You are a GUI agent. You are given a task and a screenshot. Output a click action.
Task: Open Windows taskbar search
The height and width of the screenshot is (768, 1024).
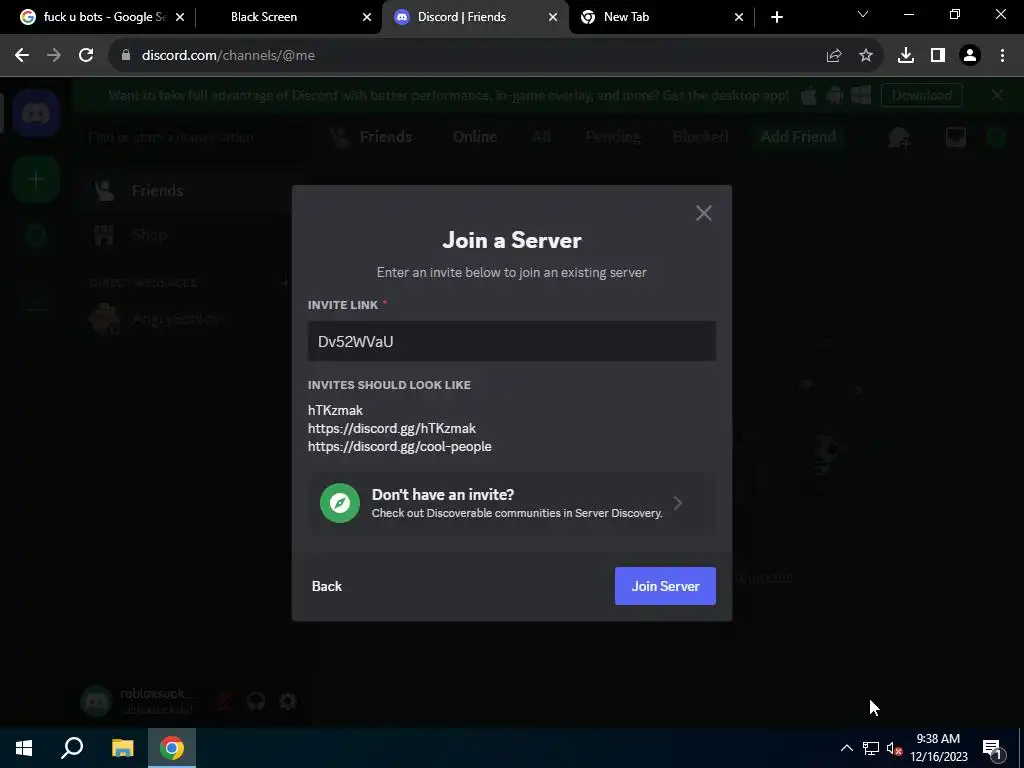pyautogui.click(x=72, y=748)
